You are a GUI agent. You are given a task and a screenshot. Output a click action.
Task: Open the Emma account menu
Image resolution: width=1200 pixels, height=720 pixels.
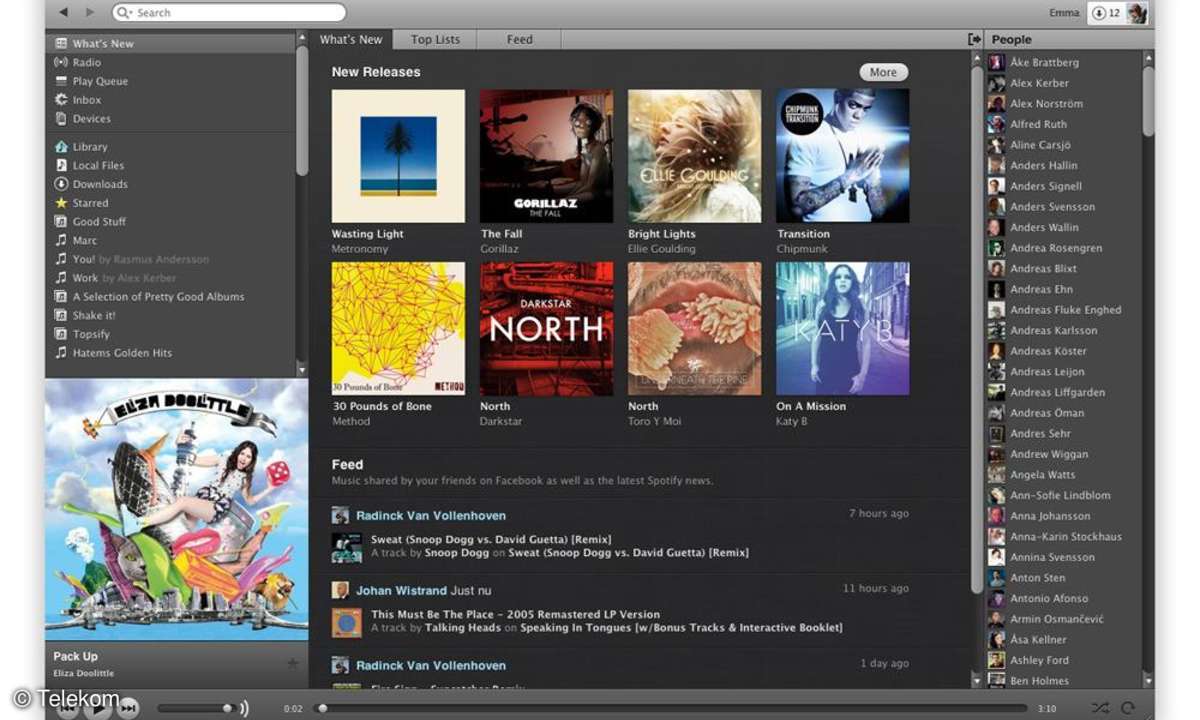click(x=1064, y=13)
